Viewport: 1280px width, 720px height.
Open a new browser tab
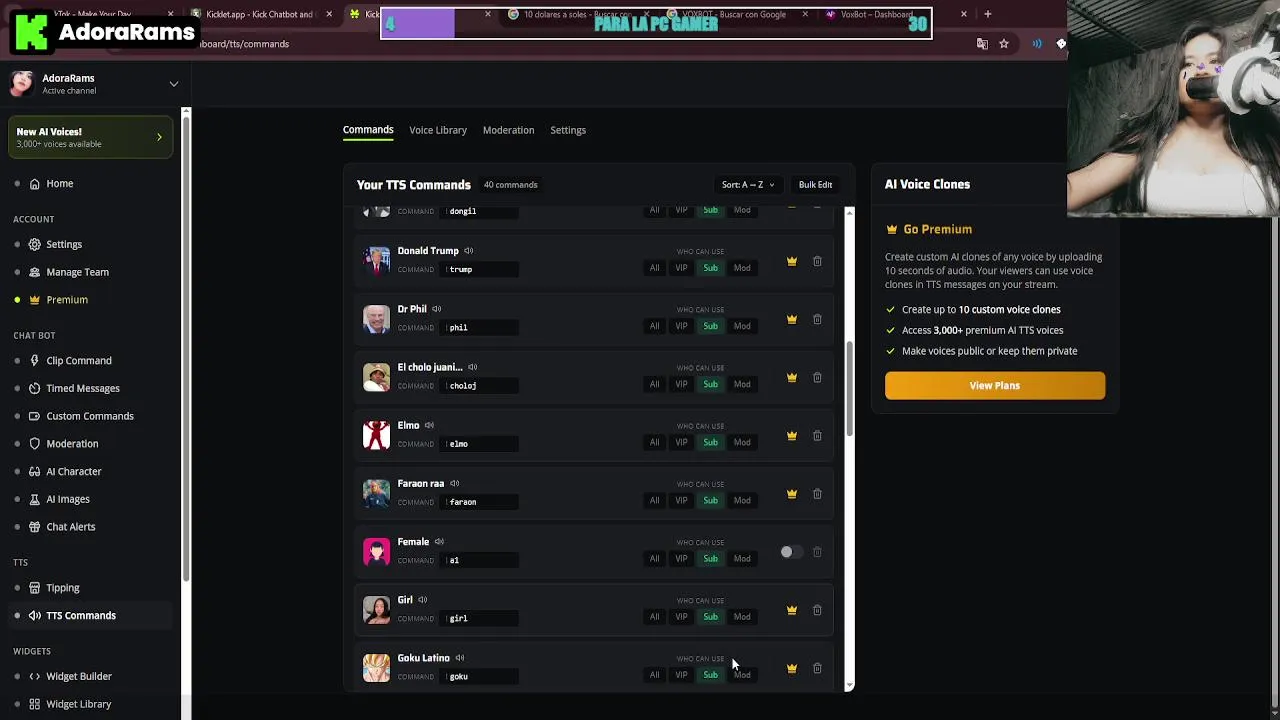987,14
